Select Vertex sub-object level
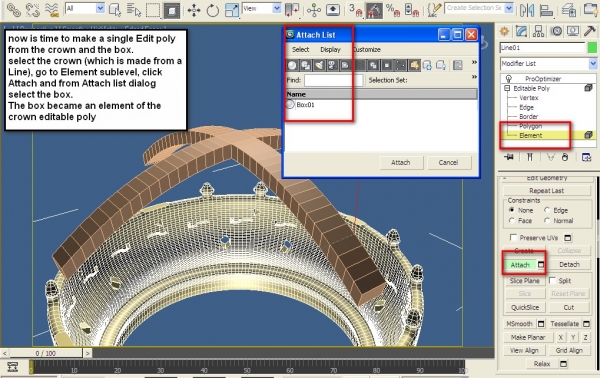This screenshot has width=600, height=378. [528, 98]
